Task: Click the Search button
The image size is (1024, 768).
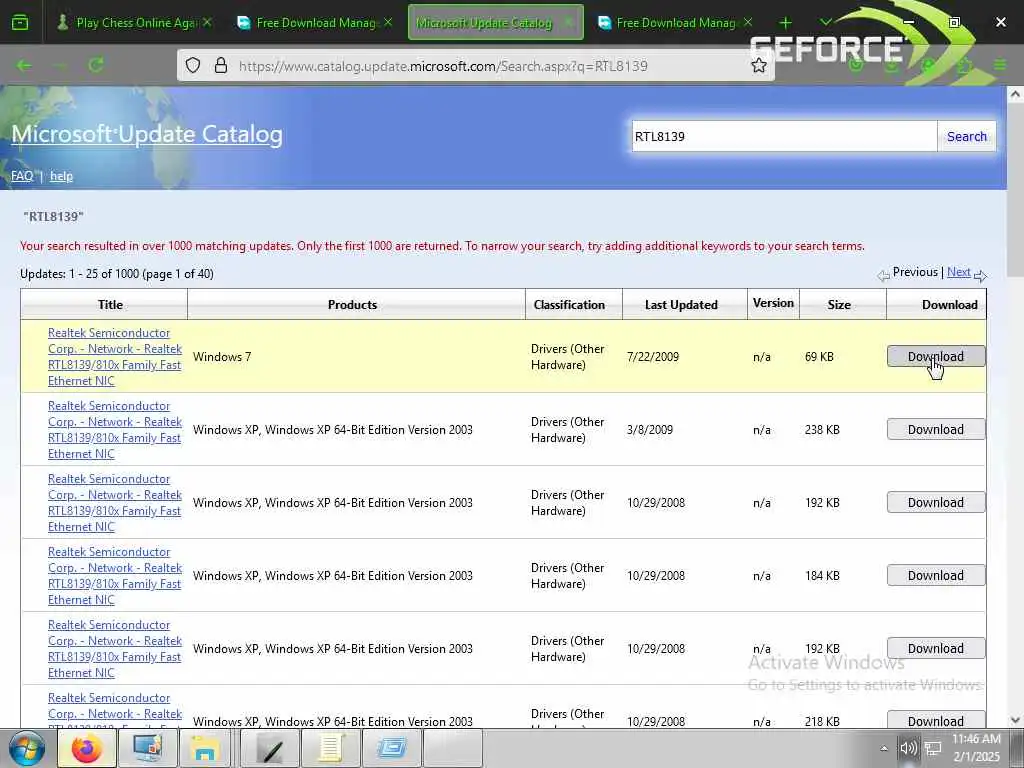Action: [x=967, y=136]
